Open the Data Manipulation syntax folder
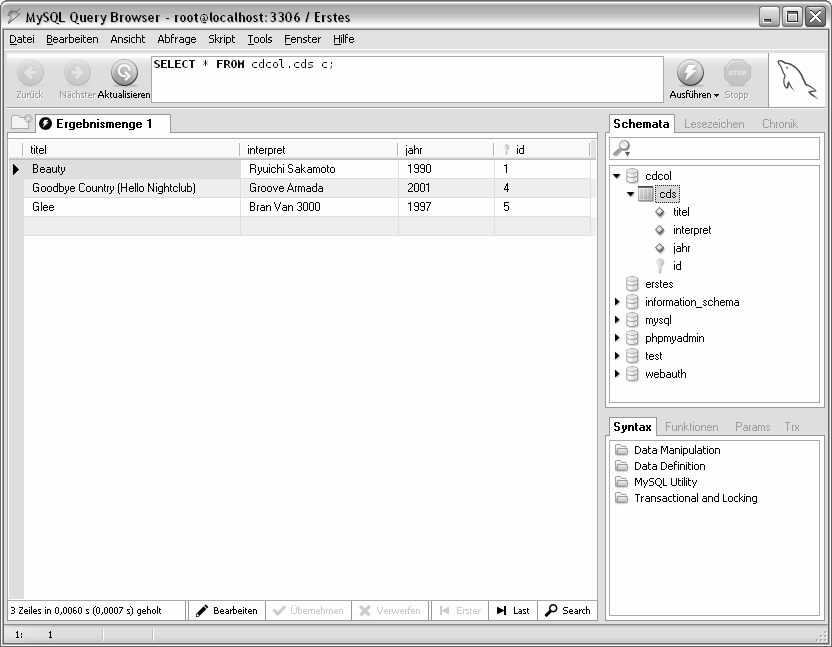The height and width of the screenshot is (647, 832). coord(622,450)
